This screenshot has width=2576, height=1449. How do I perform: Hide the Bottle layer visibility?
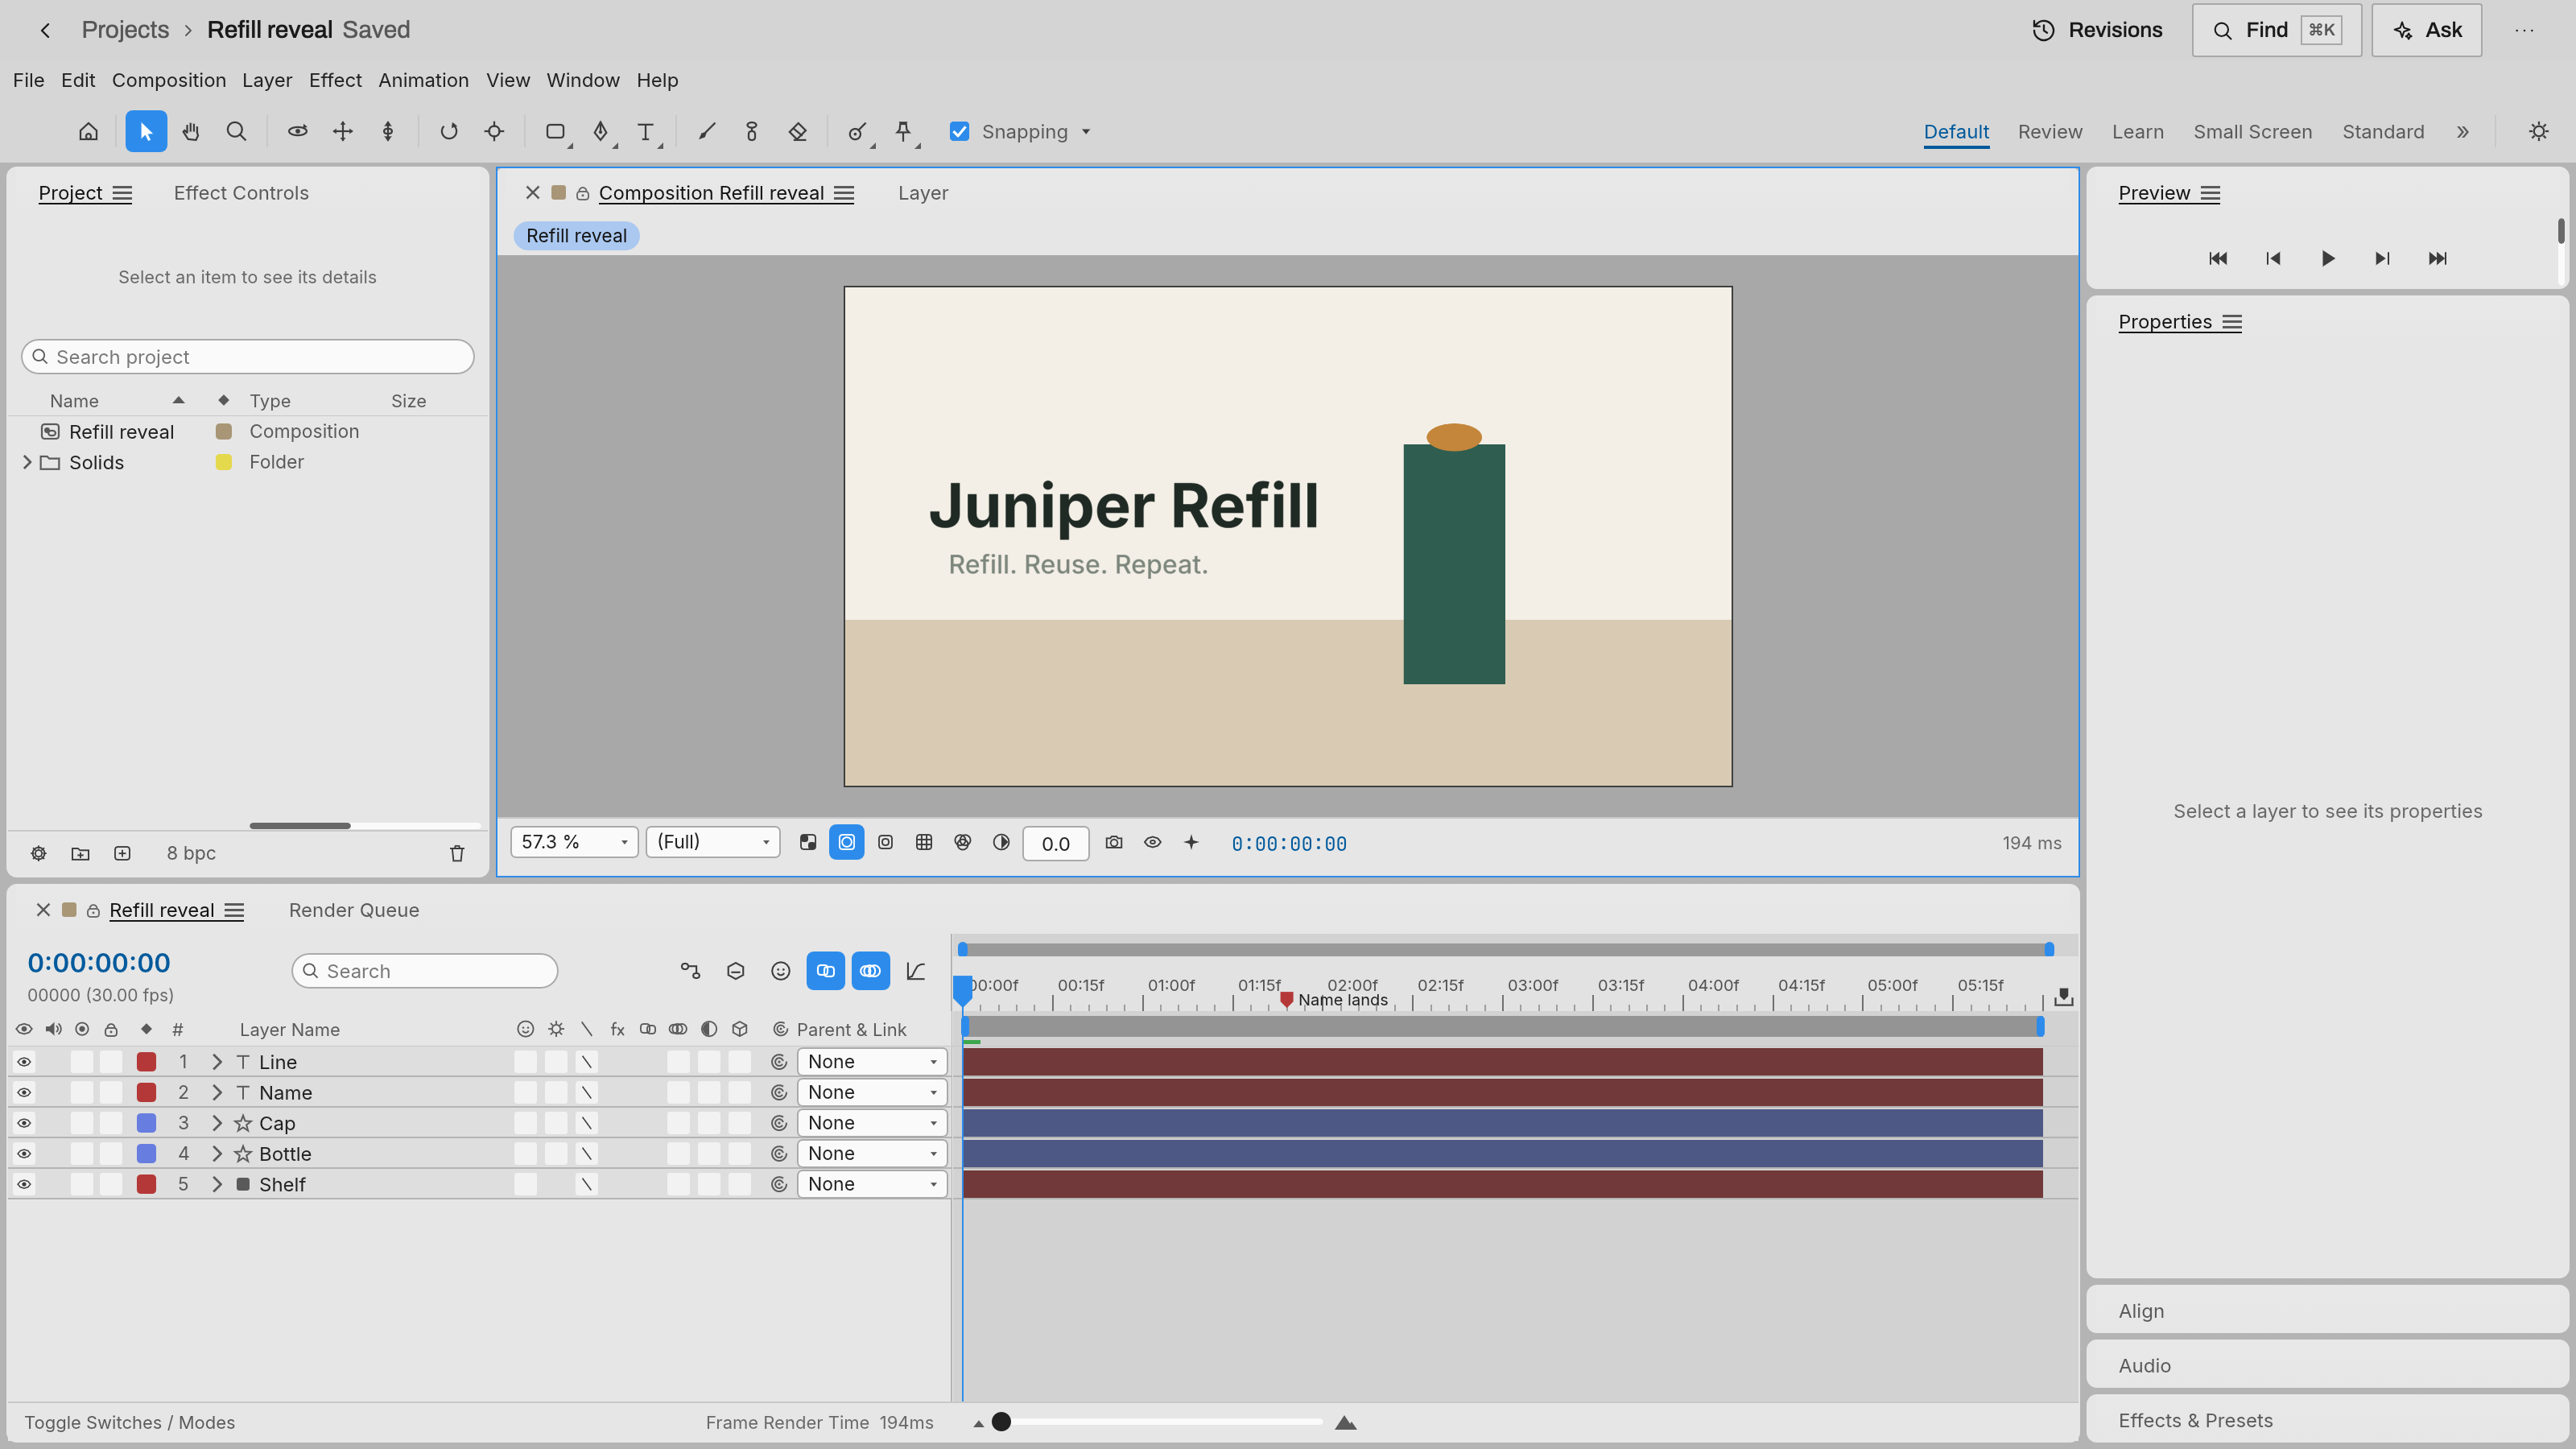pyautogui.click(x=24, y=1153)
